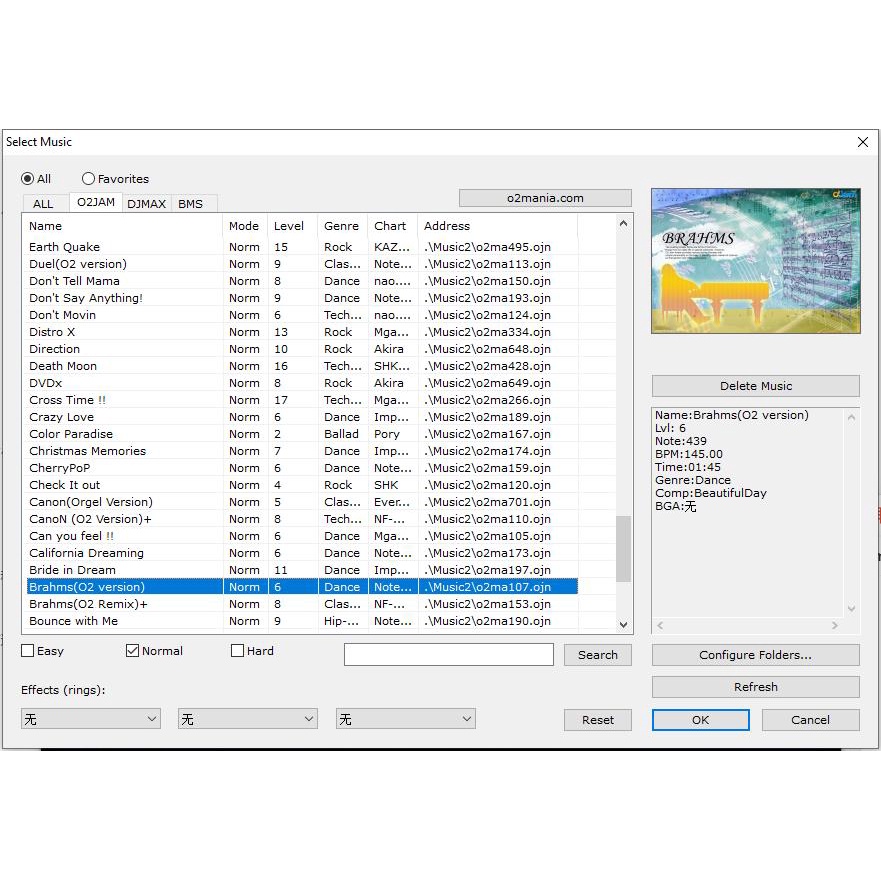This screenshot has height=881, width=881.
Task: Click the Configure Folders button
Action: click(755, 656)
